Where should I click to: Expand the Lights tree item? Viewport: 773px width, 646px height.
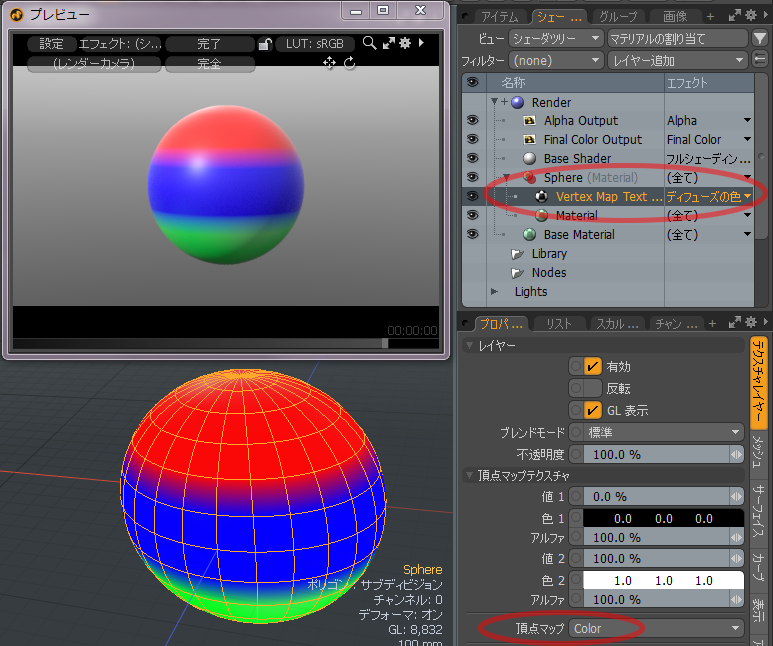pyautogui.click(x=494, y=292)
